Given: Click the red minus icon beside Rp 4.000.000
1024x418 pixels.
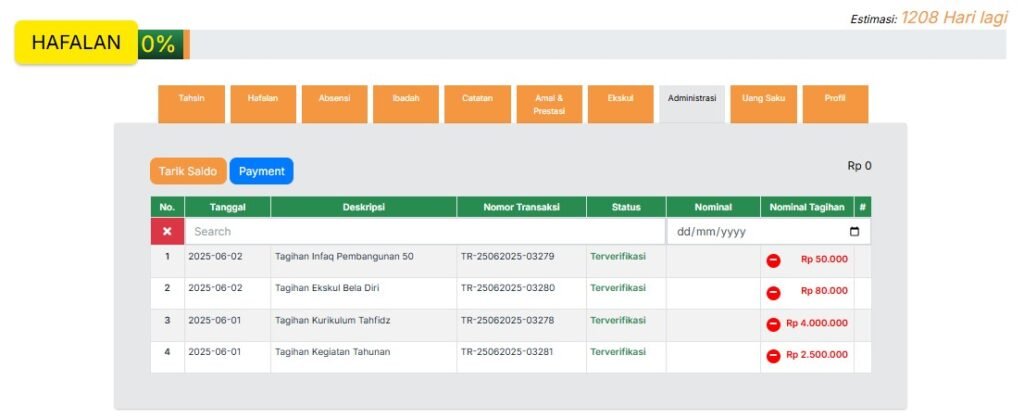Looking at the screenshot, I should point(773,324).
